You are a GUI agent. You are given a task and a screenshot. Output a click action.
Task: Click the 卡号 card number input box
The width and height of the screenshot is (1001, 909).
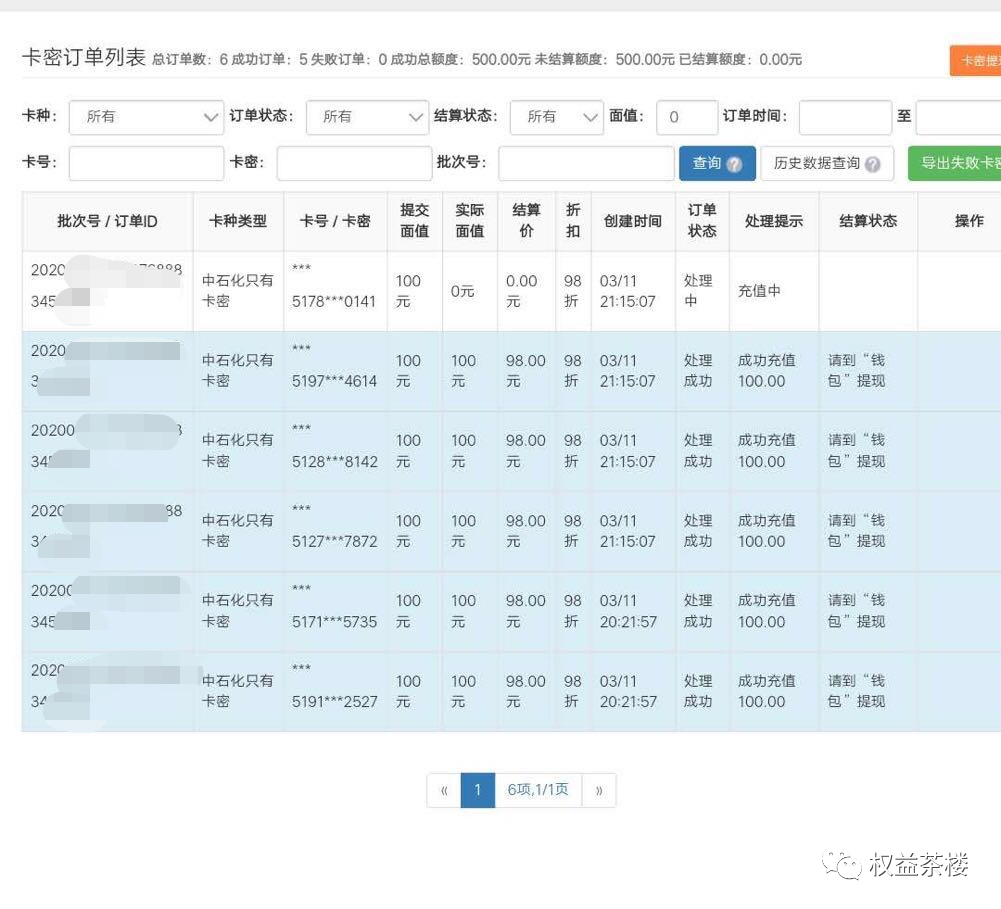pos(145,162)
